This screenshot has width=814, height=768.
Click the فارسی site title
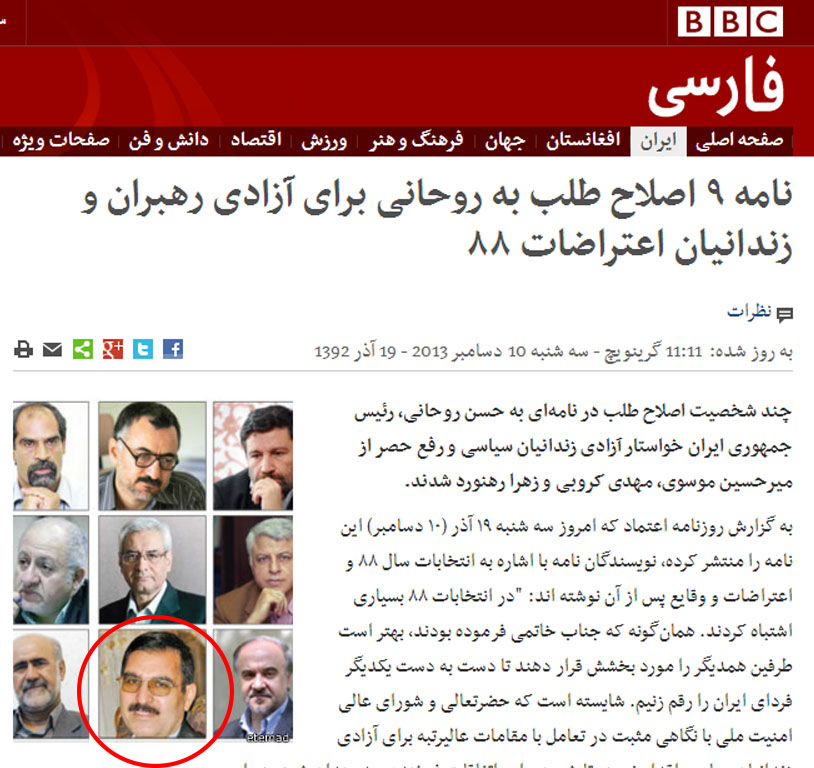point(716,86)
